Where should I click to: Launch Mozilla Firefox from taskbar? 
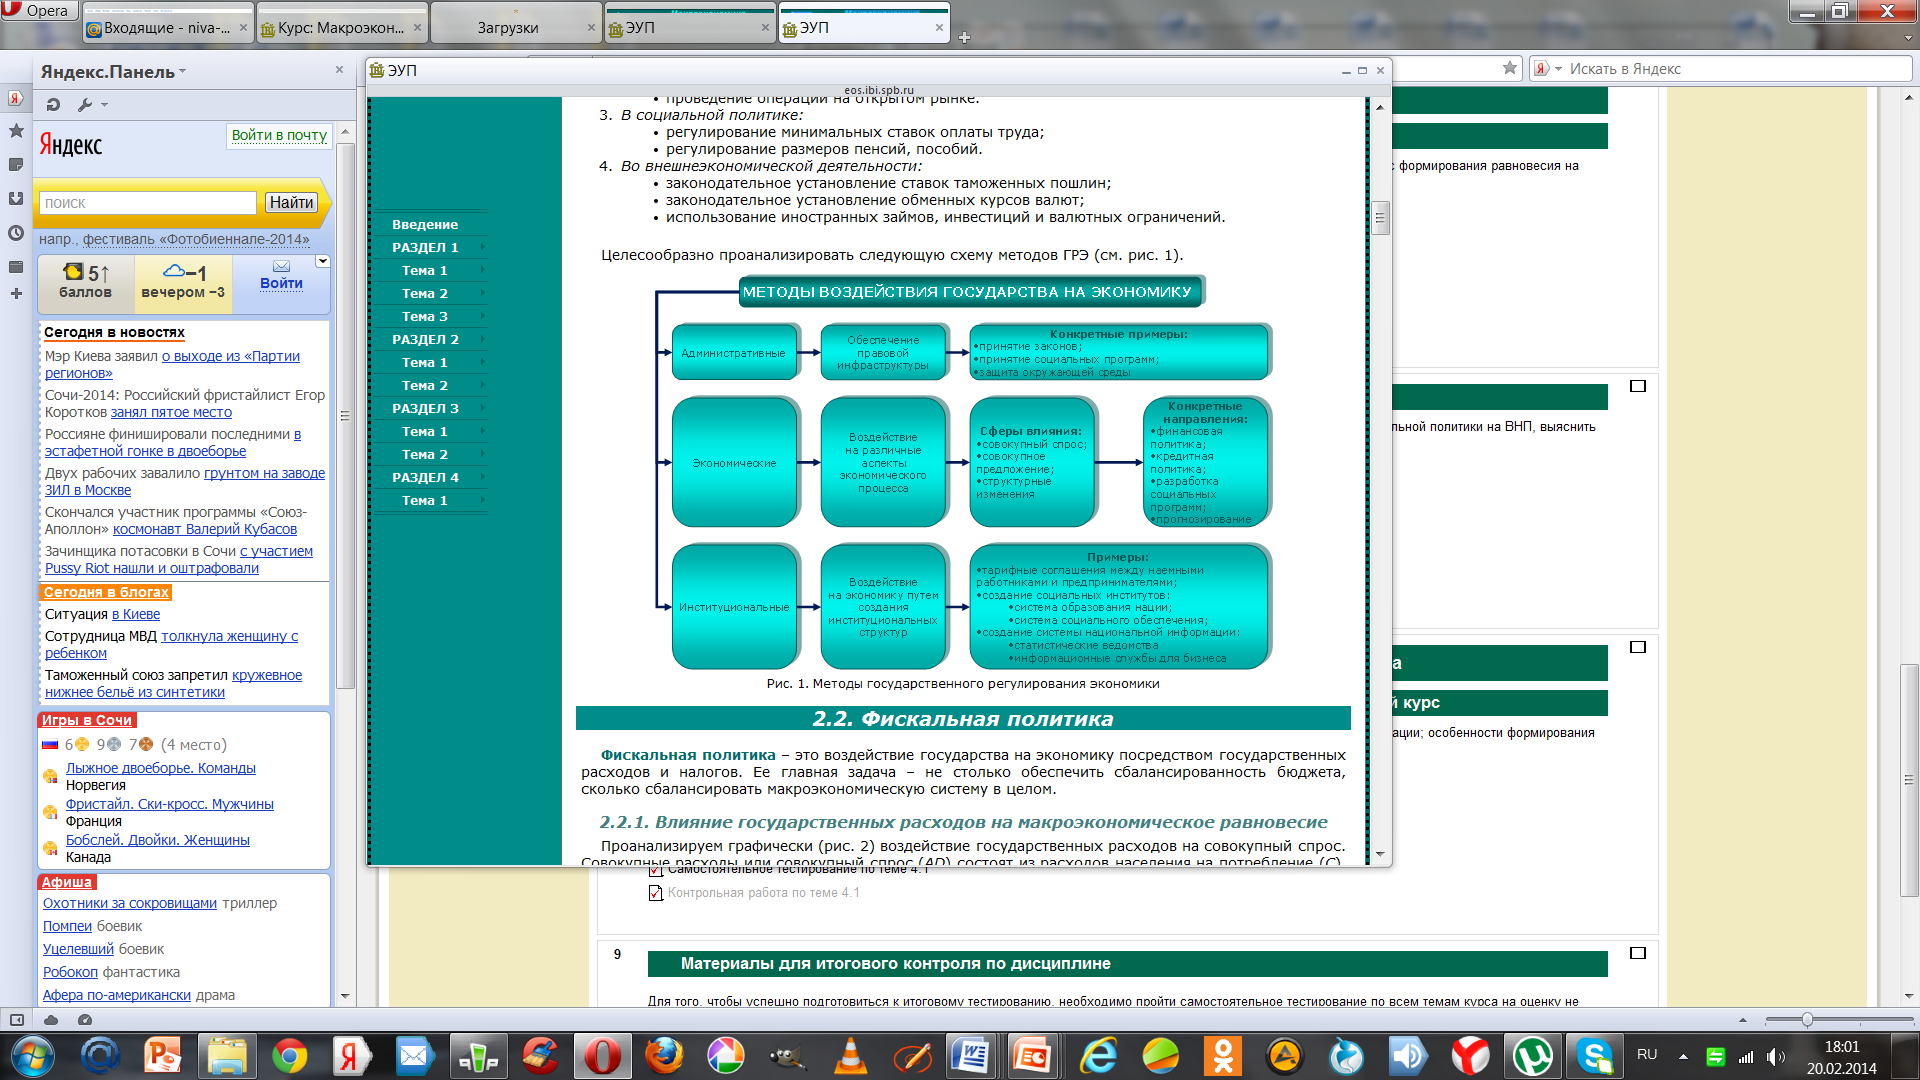point(664,1056)
